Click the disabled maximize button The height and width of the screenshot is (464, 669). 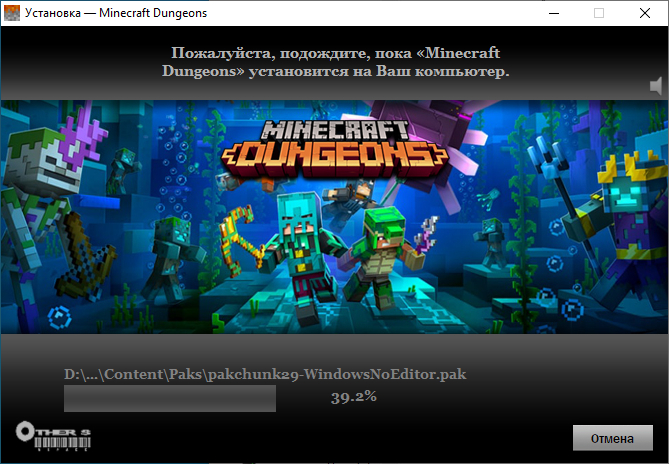(599, 13)
